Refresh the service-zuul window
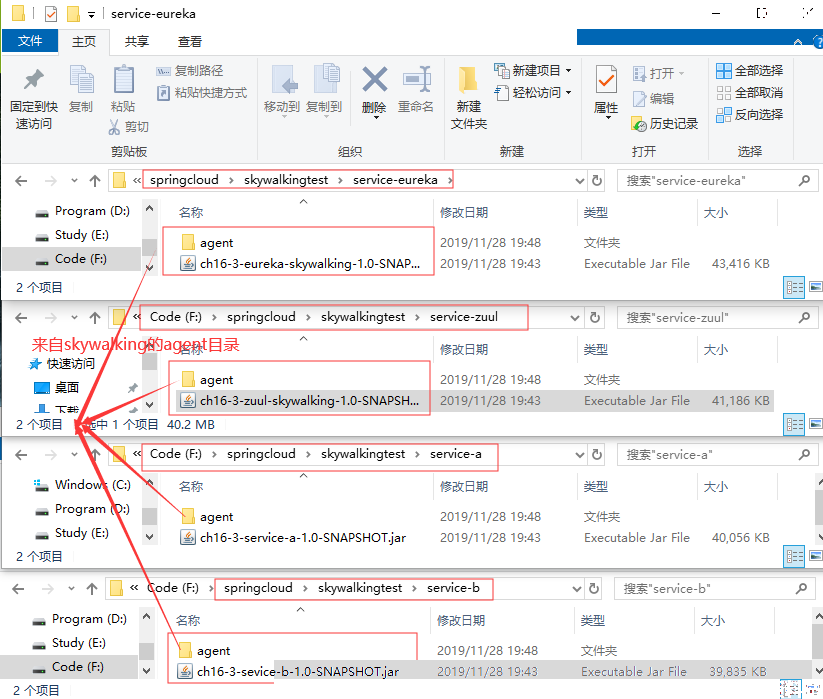 pyautogui.click(x=595, y=317)
